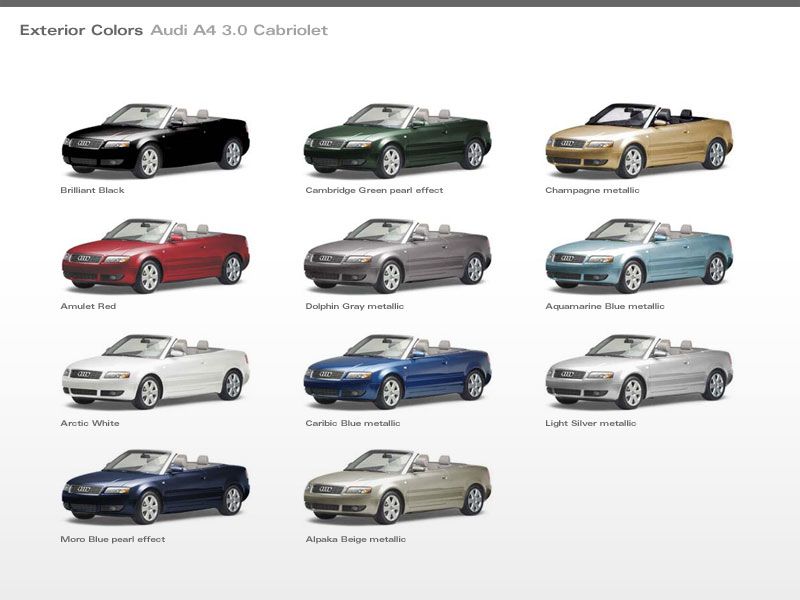Click the Amulet Red caption
Screen dimensions: 800x600
coord(88,306)
